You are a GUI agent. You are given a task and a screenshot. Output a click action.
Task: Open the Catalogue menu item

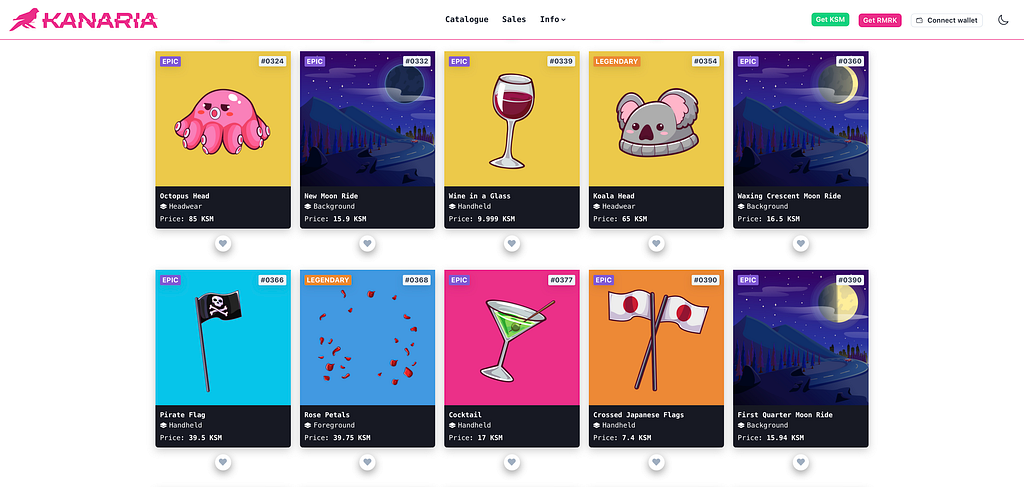tap(467, 20)
